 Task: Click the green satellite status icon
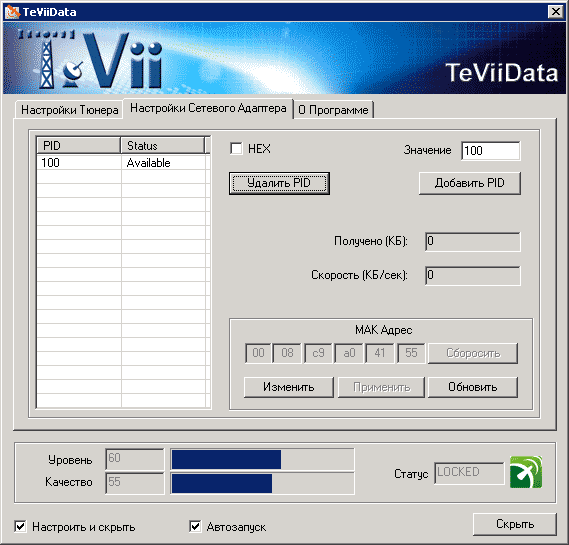pyautogui.click(x=526, y=472)
